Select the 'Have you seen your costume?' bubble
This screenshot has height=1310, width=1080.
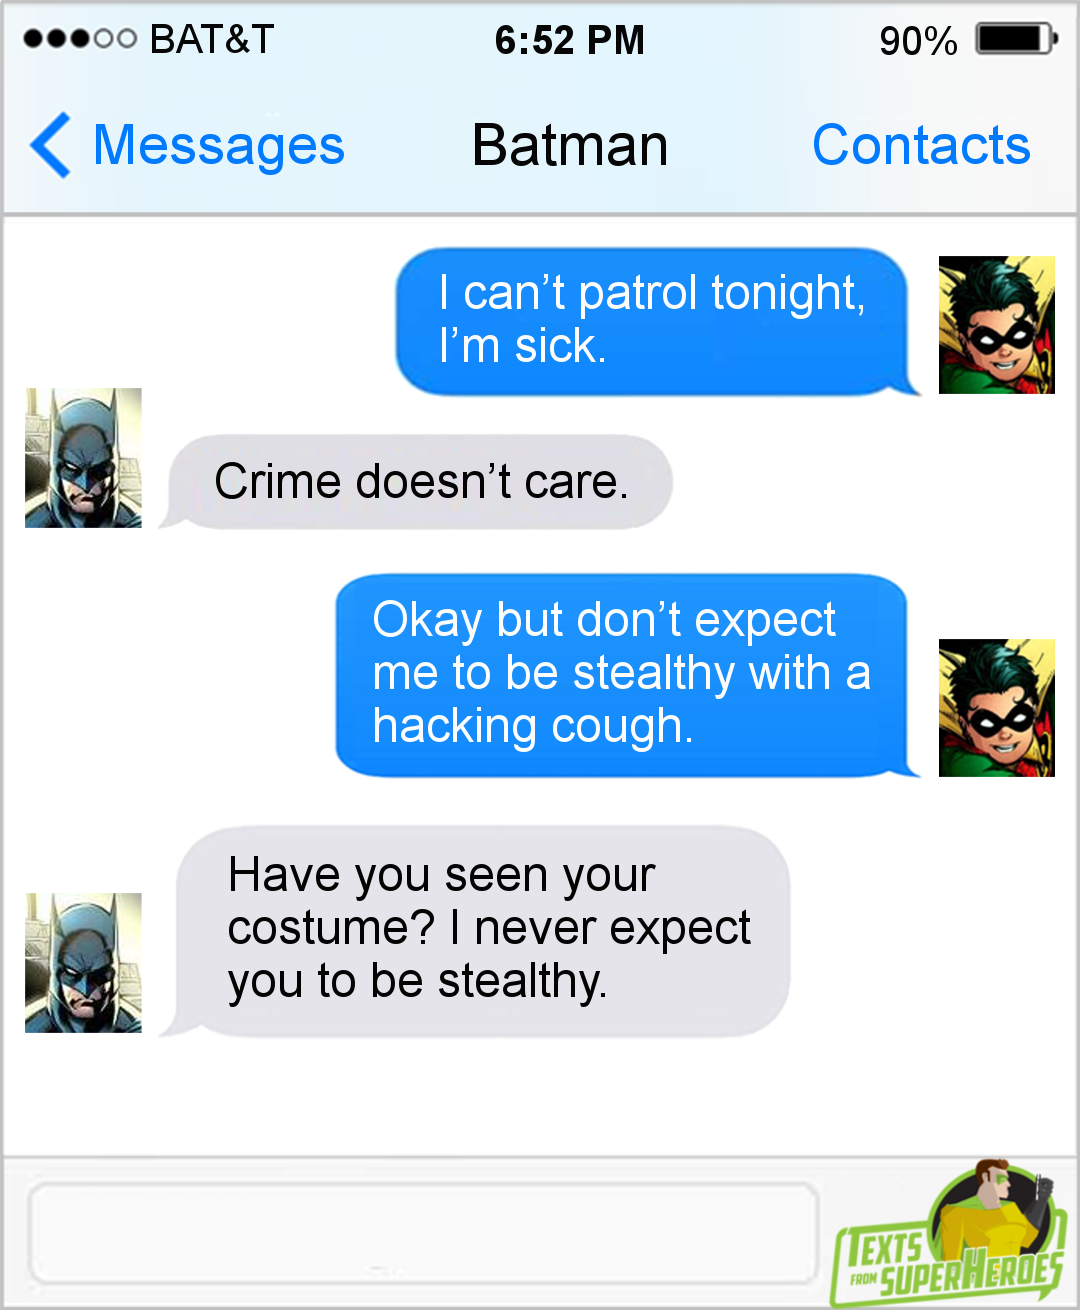coord(475,931)
